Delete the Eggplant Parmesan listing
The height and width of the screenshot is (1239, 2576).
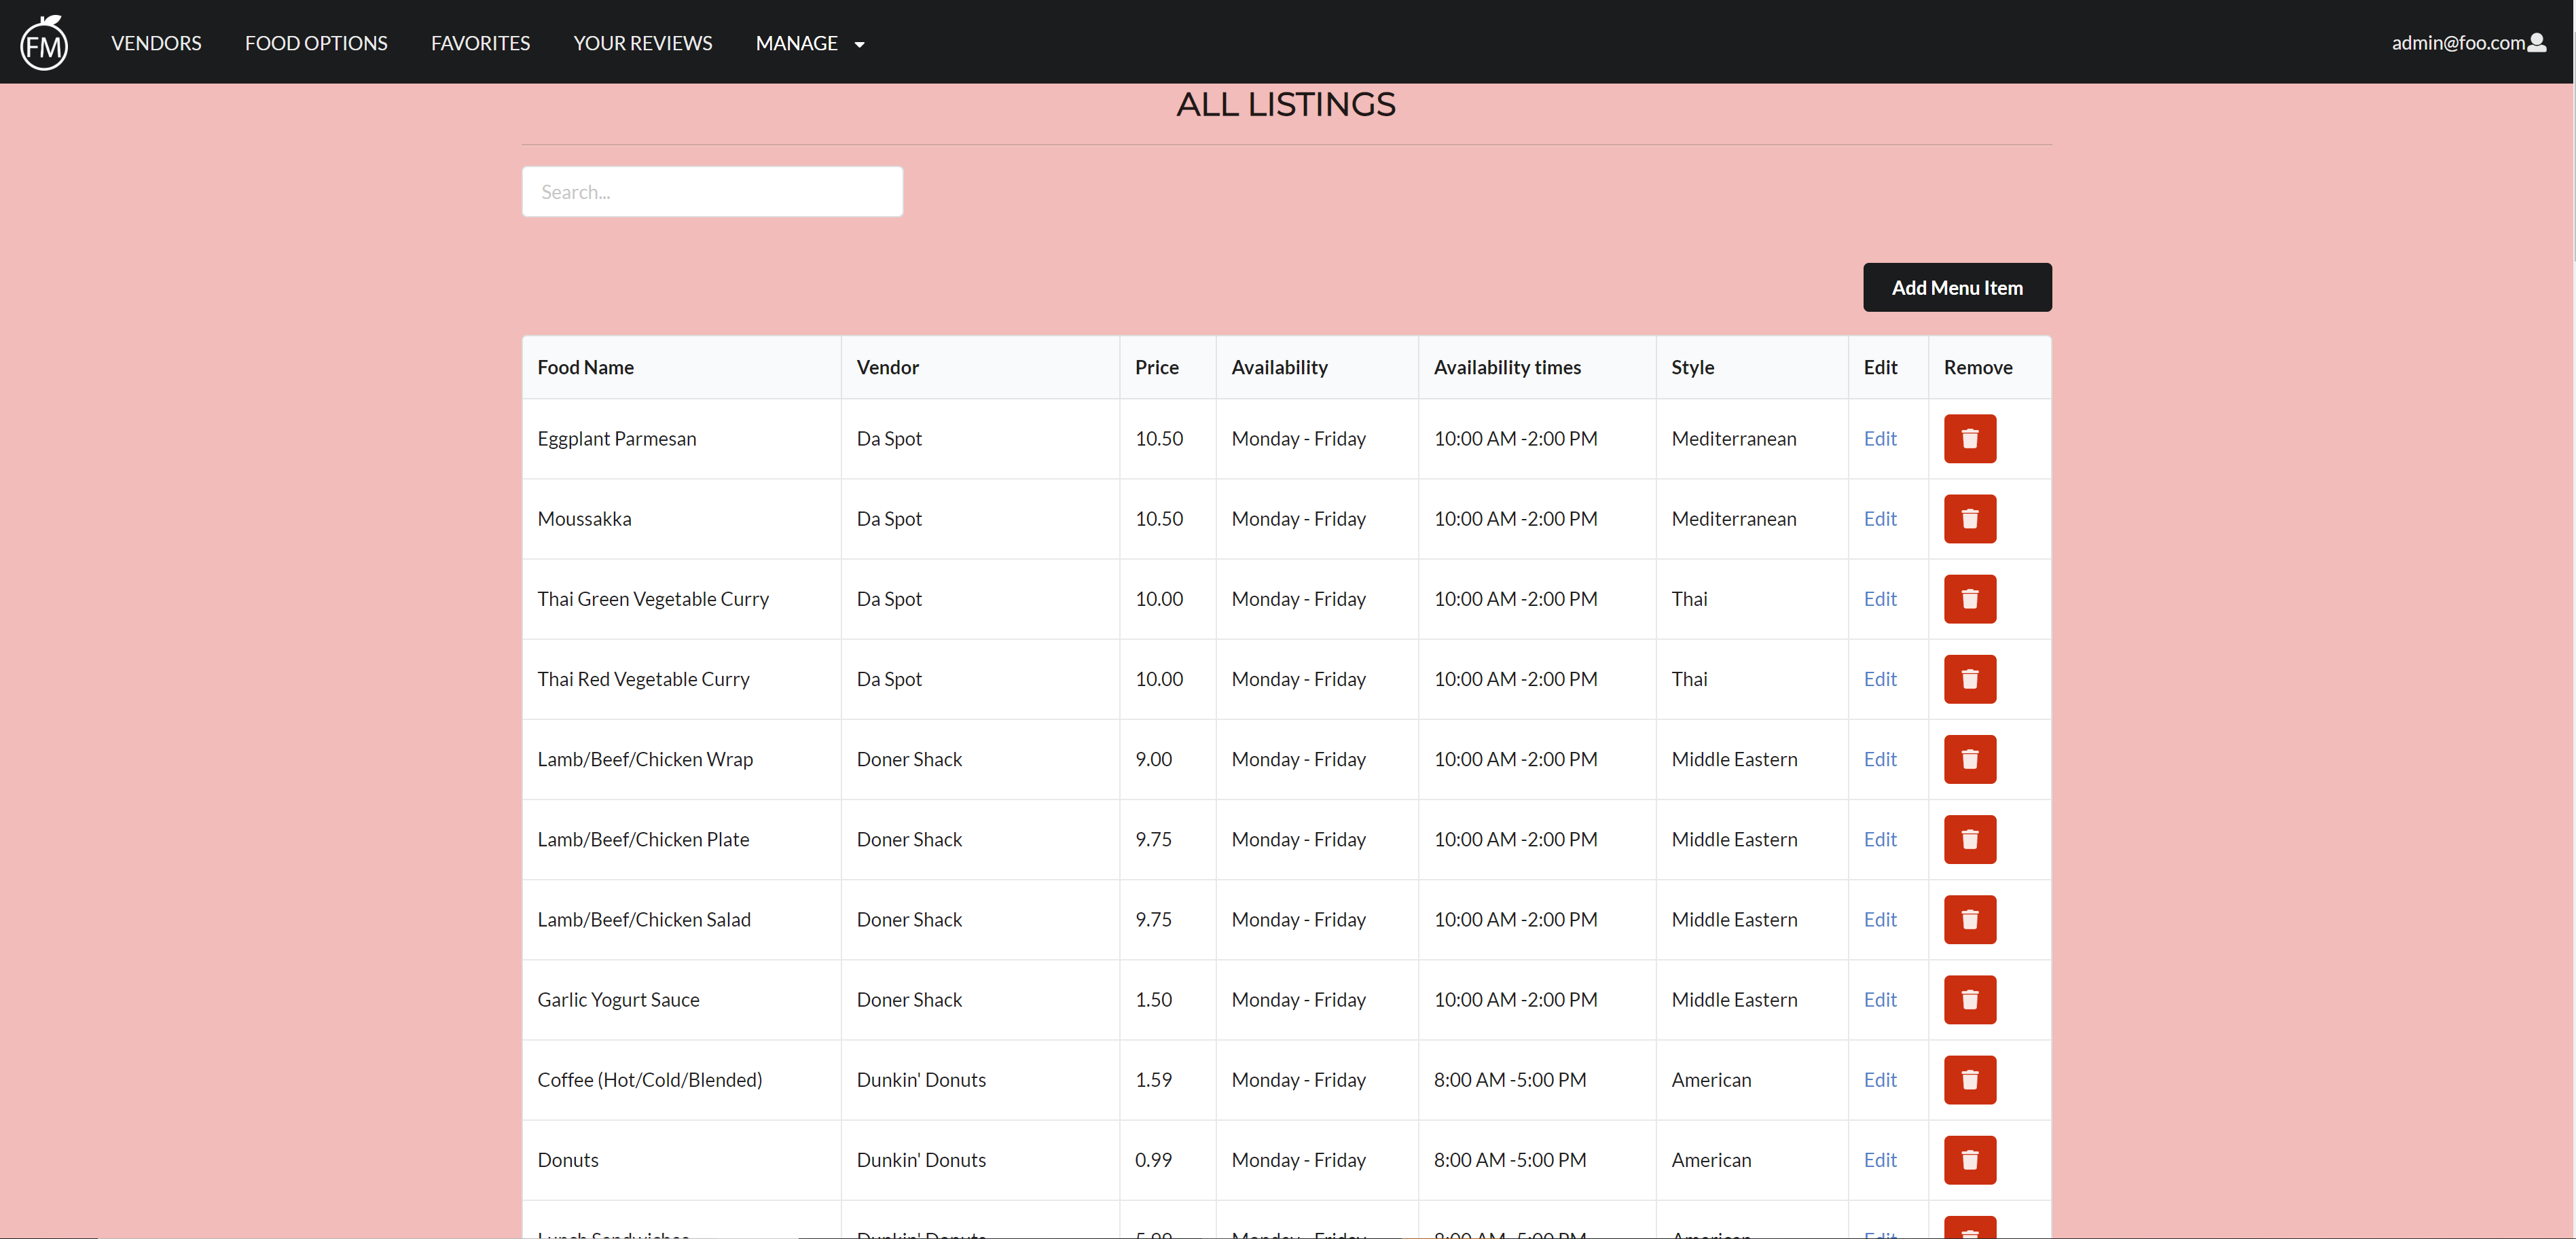(x=1969, y=438)
